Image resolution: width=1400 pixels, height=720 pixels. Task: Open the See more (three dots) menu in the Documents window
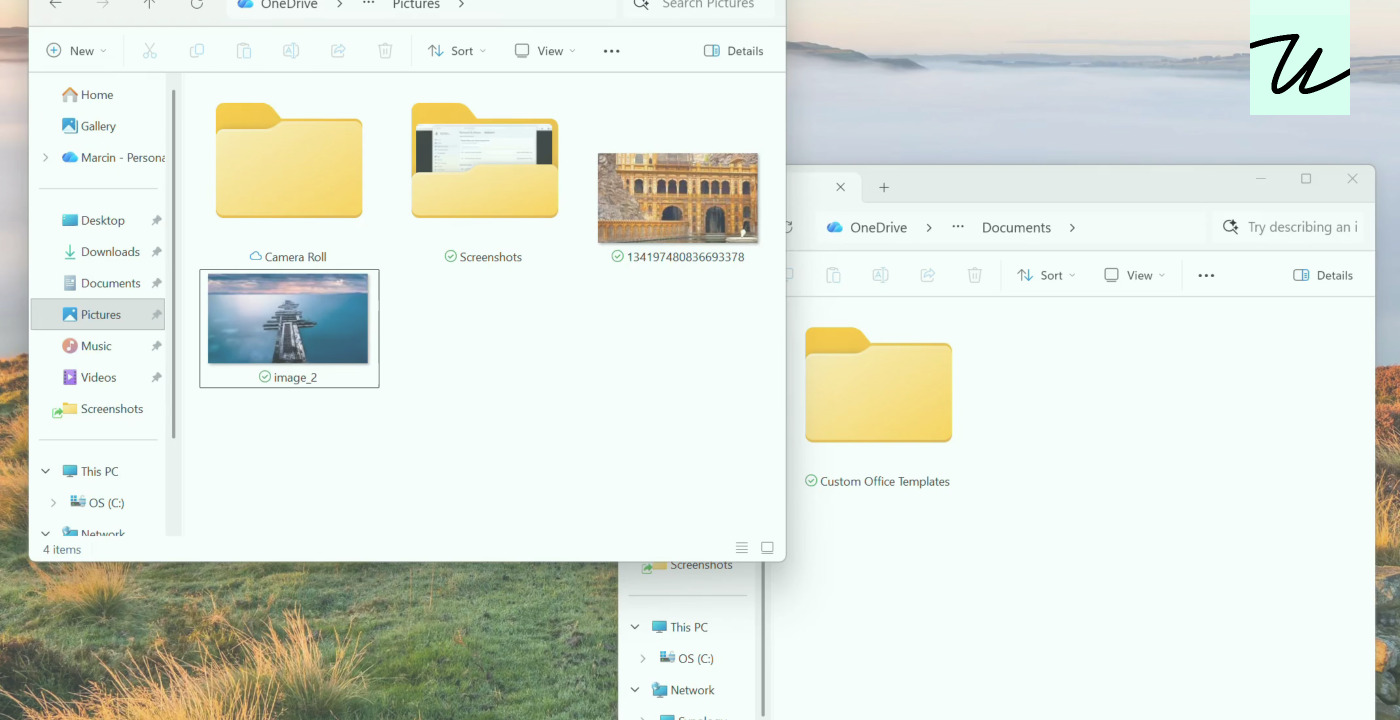(x=1206, y=275)
